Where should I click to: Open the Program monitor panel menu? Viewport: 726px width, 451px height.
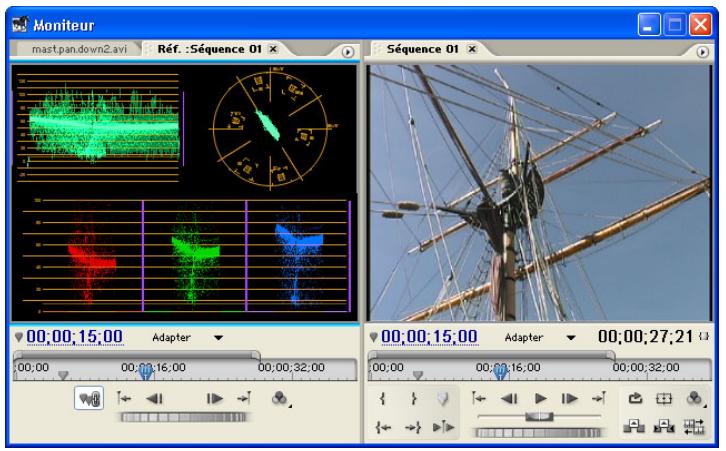coord(702,52)
